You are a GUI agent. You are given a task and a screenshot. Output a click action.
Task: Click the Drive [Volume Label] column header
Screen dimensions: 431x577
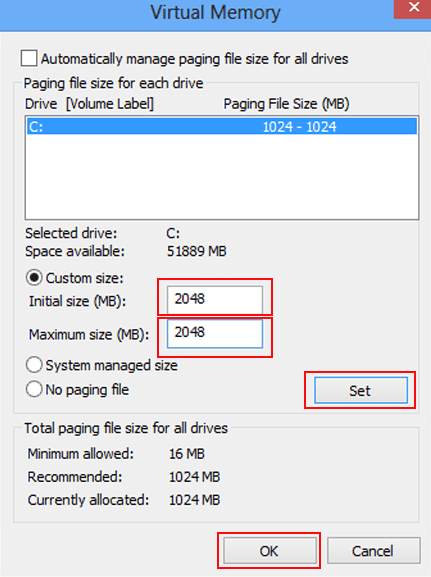[x=89, y=104]
